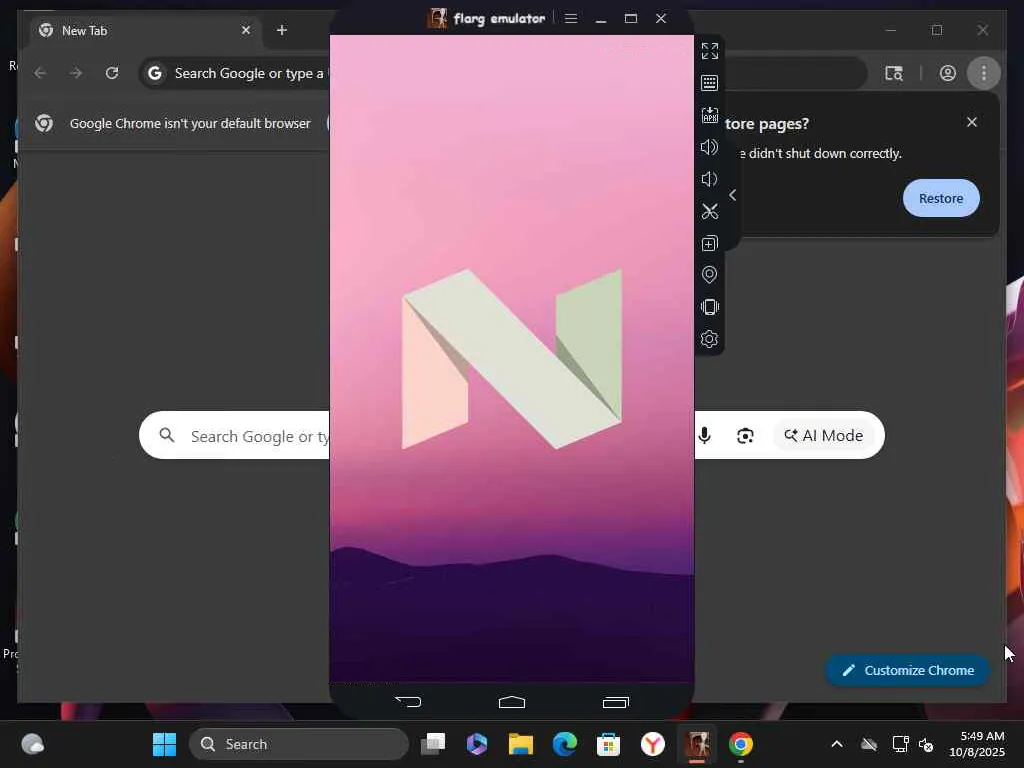The width and height of the screenshot is (1024, 768).
Task: Tap the Android recent apps button
Action: 616,702
